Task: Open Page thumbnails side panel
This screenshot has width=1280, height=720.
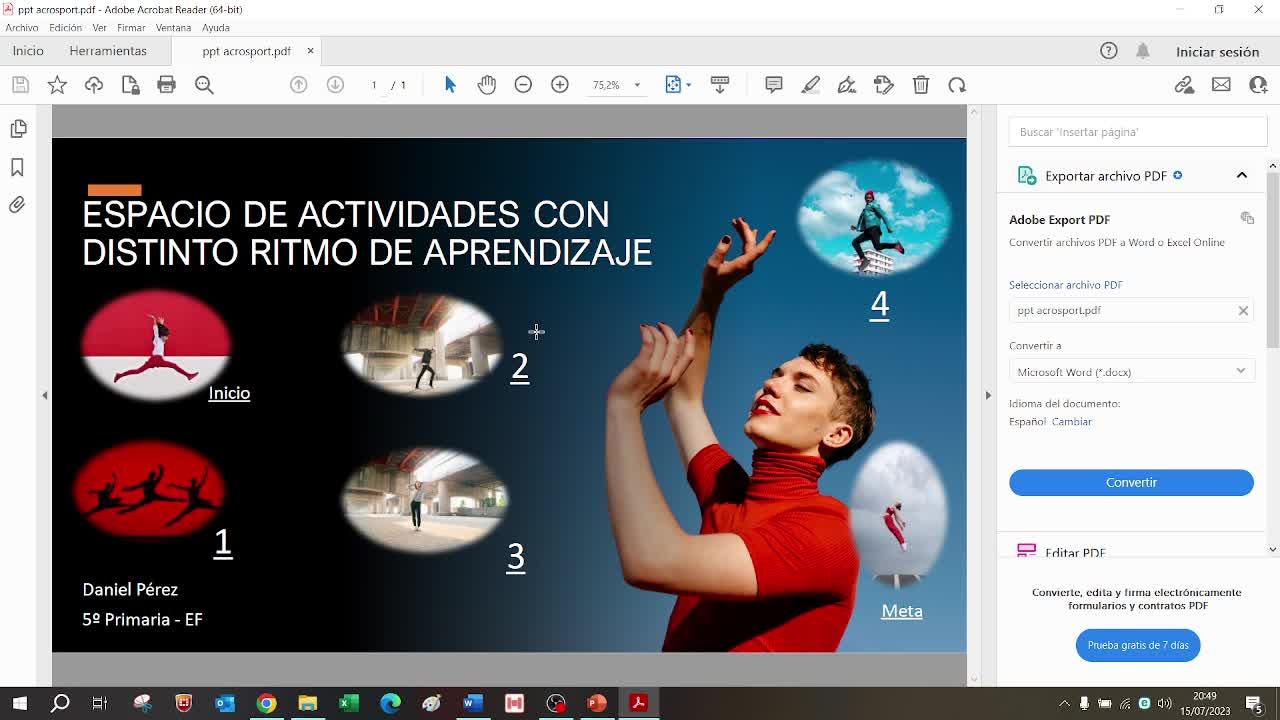Action: pos(17,129)
